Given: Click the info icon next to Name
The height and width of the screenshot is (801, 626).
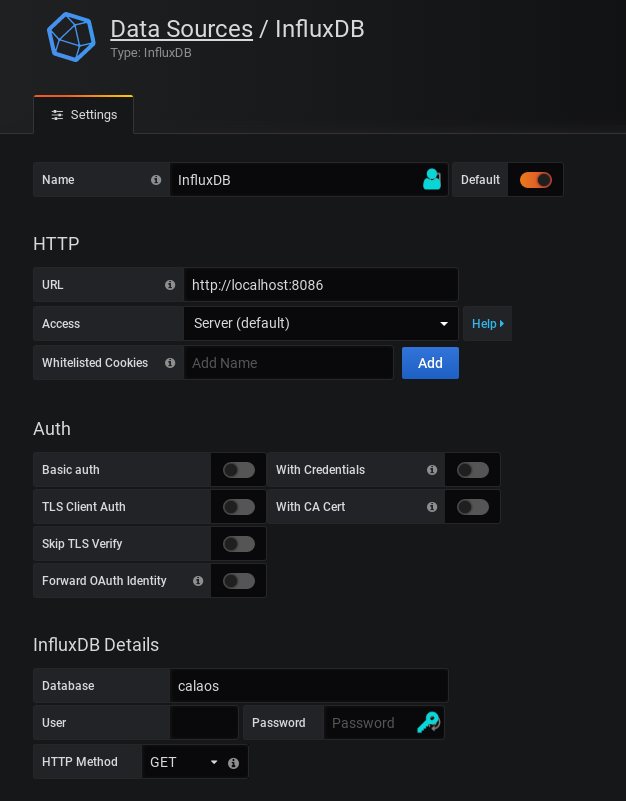Looking at the screenshot, I should pos(156,180).
